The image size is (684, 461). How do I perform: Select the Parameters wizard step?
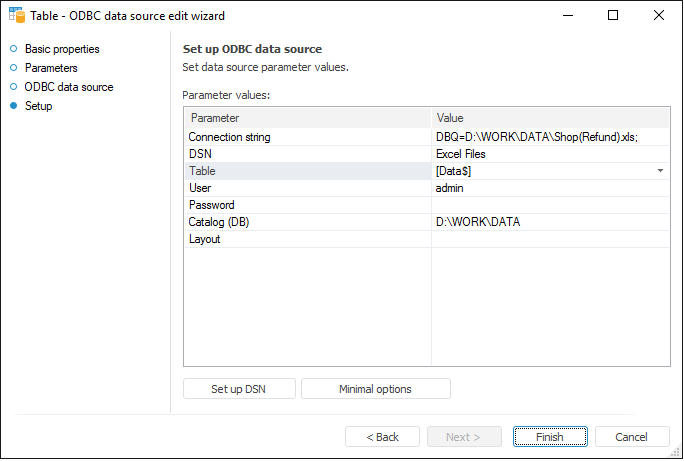(50, 68)
